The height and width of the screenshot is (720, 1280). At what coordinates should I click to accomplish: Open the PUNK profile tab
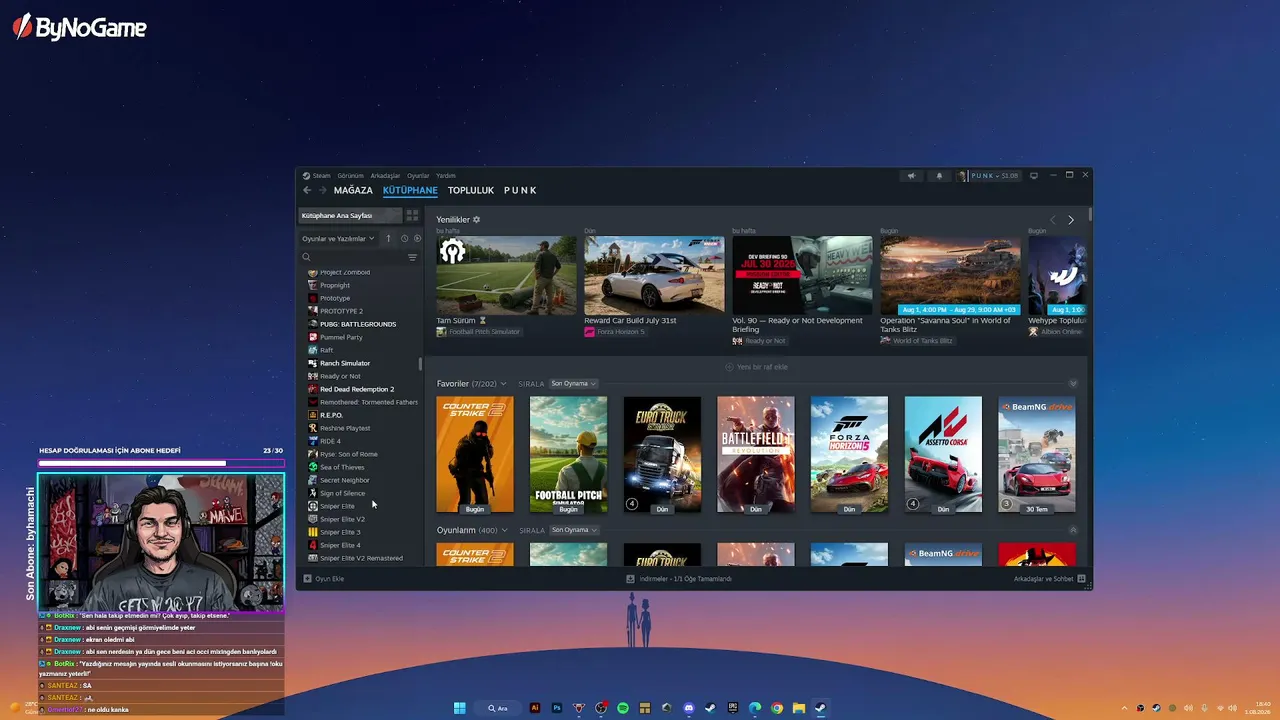[x=520, y=190]
